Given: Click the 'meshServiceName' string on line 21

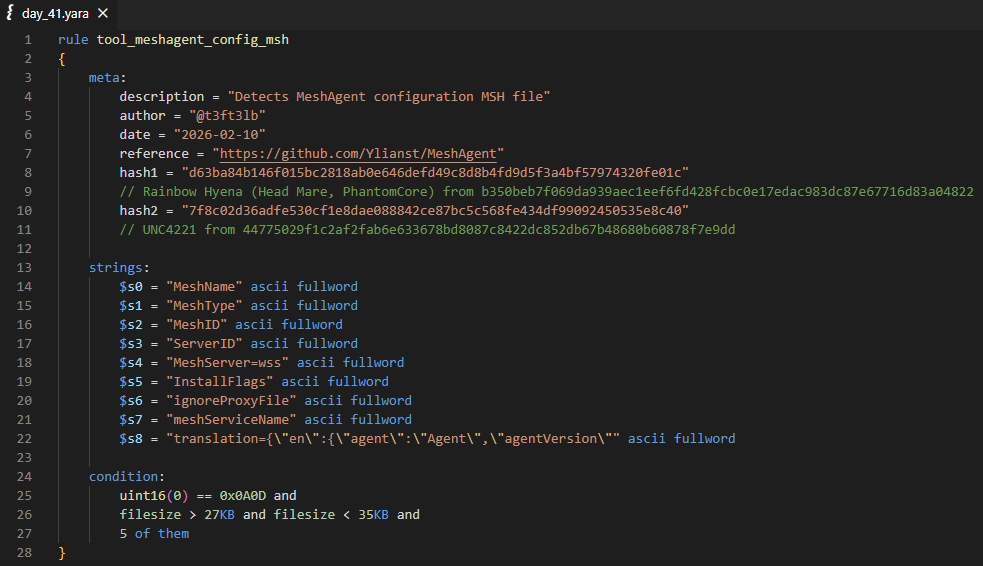Looking at the screenshot, I should coord(231,419).
